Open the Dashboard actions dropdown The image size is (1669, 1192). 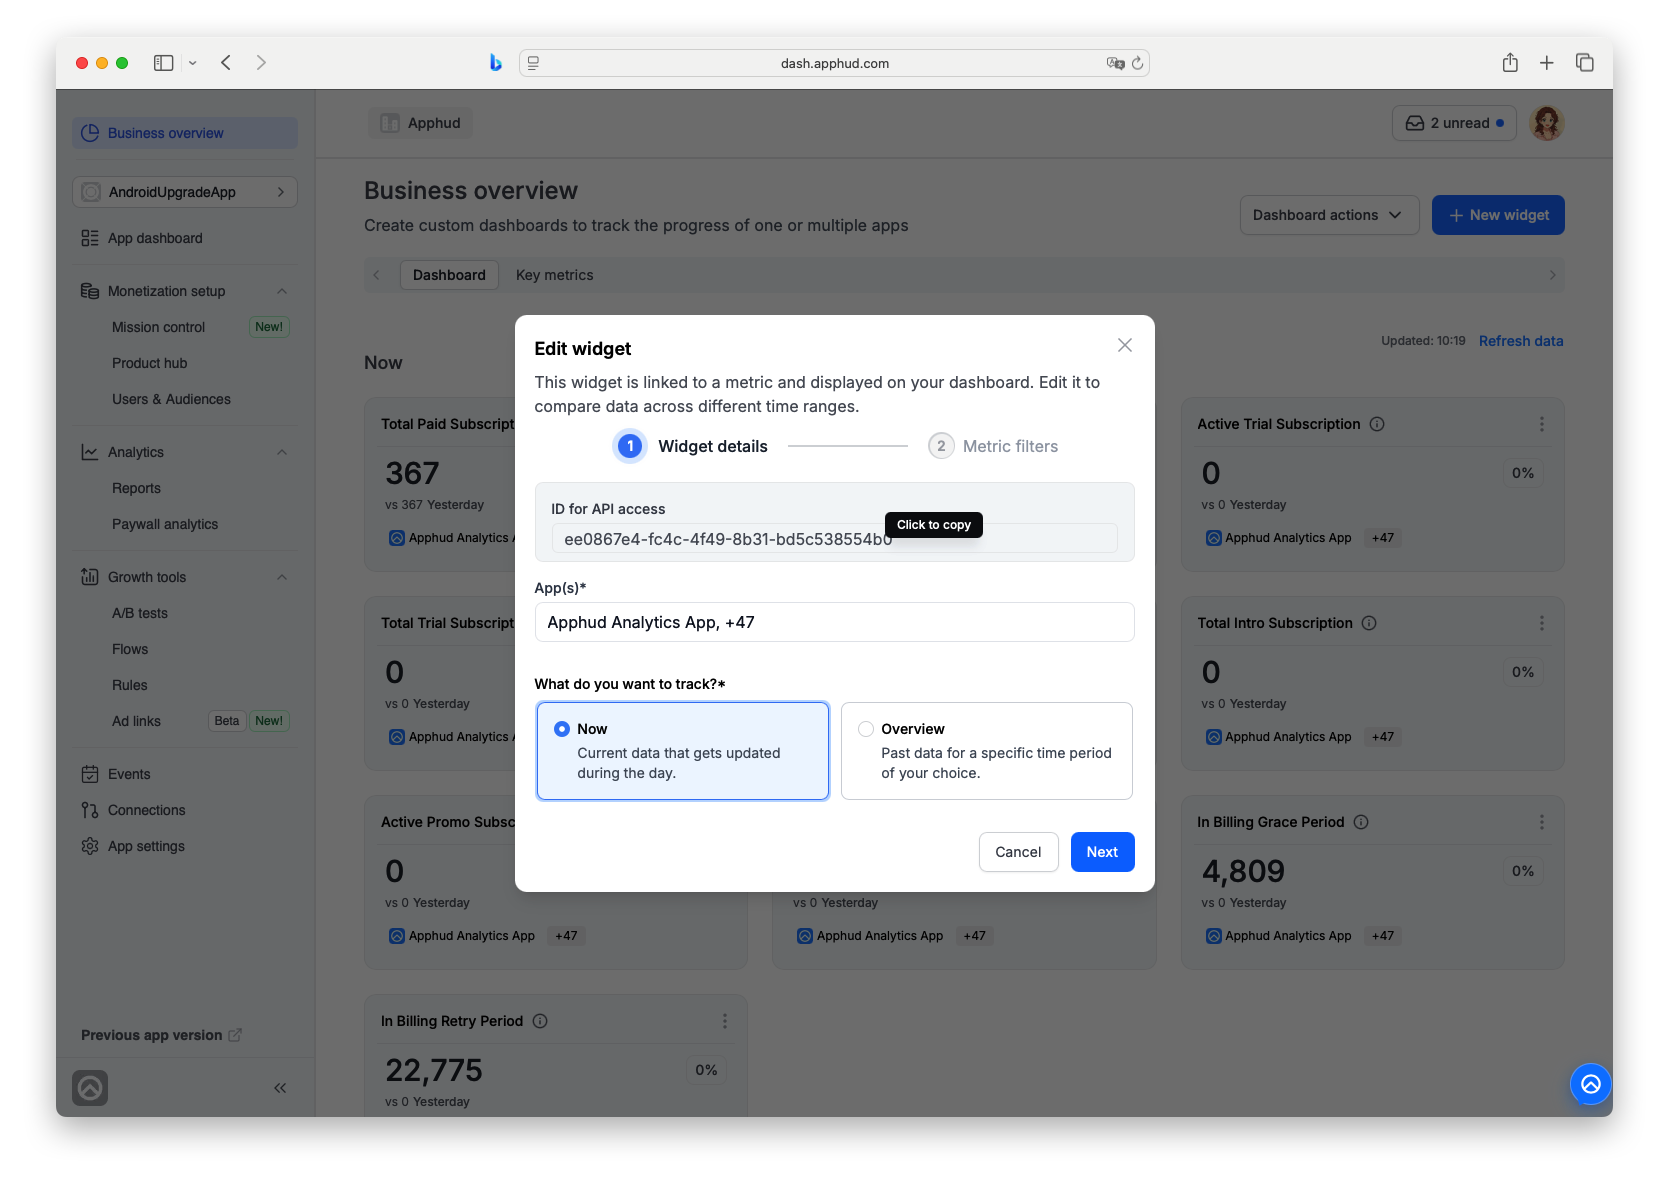pyautogui.click(x=1329, y=215)
